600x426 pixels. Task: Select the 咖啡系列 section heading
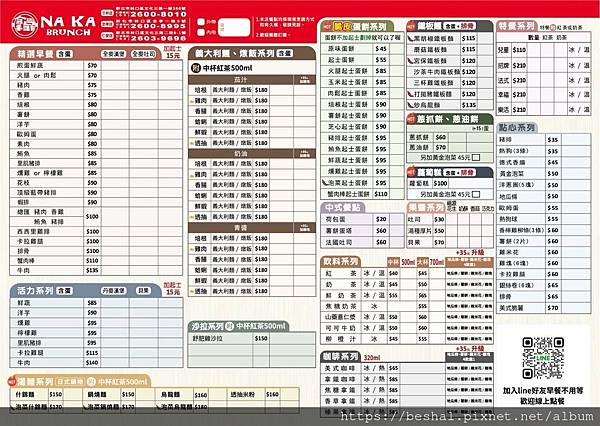click(x=341, y=356)
